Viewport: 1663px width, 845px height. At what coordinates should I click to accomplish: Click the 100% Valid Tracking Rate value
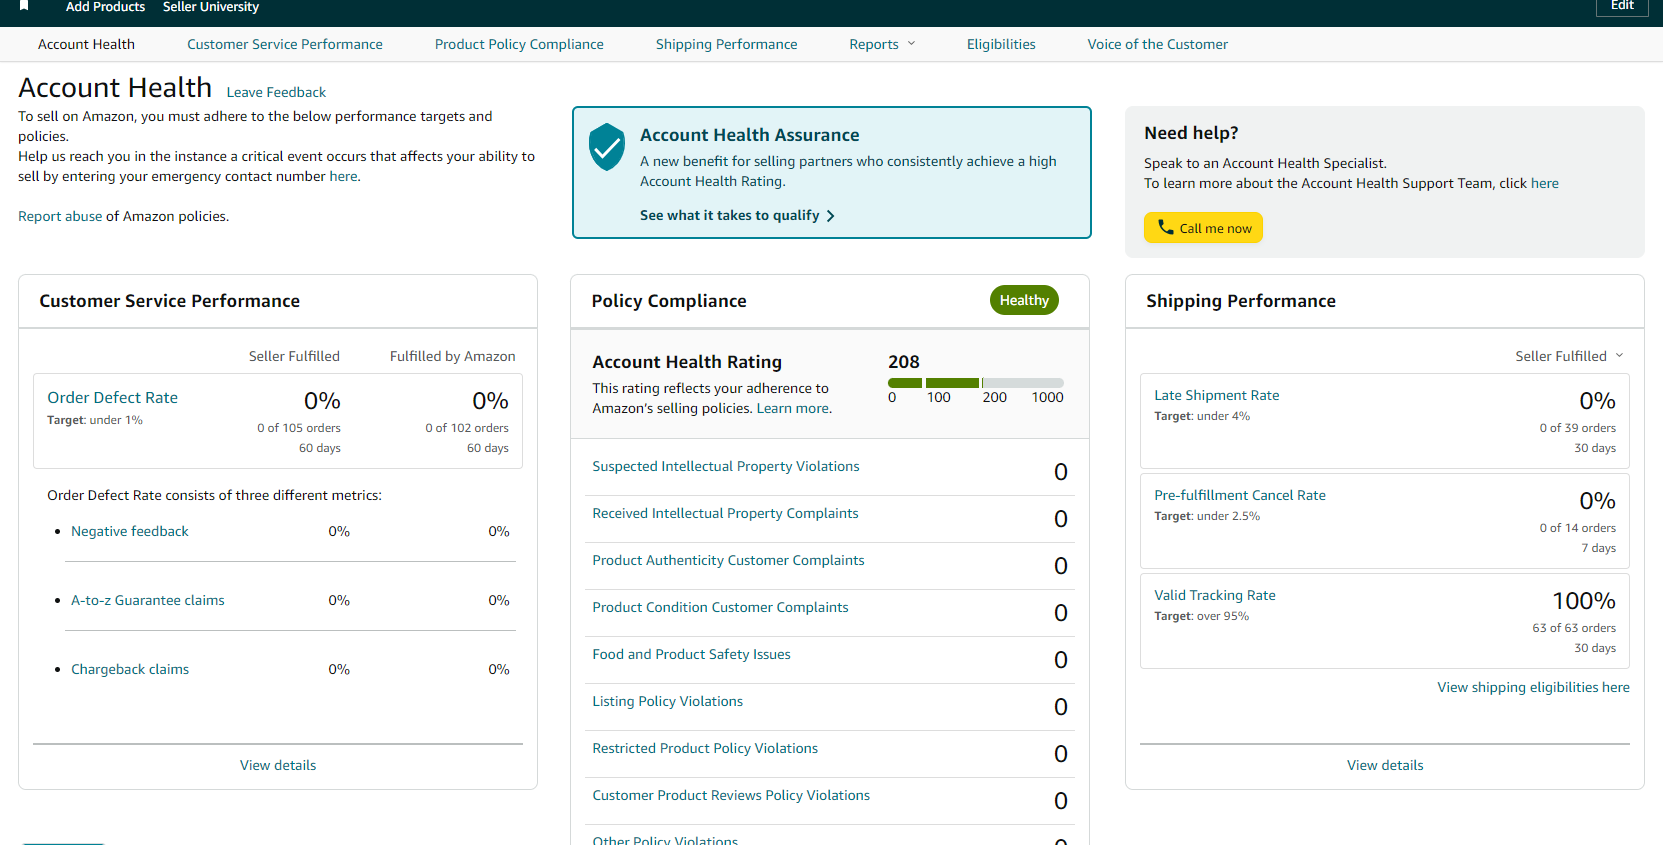coord(1584,601)
